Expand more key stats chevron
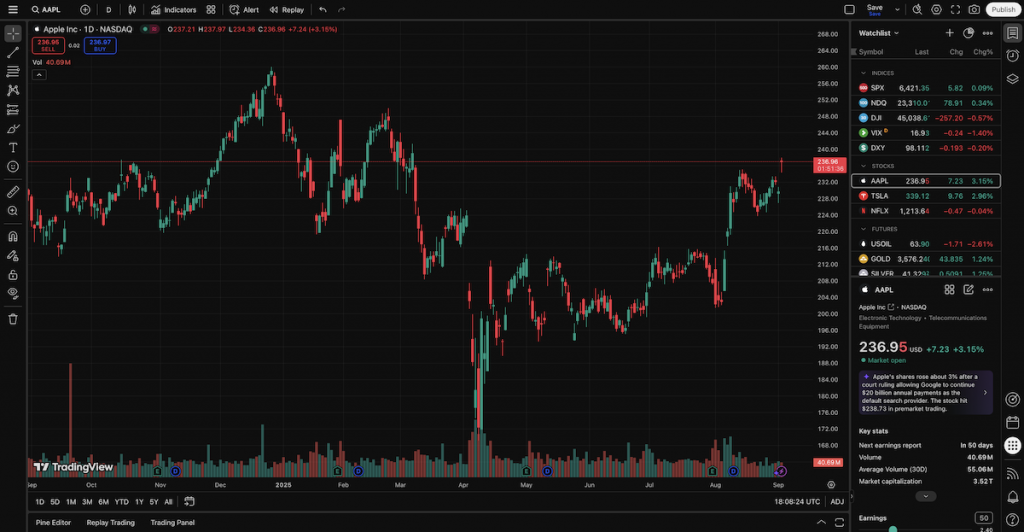Viewport: 1024px width, 532px height. pyautogui.click(x=925, y=496)
